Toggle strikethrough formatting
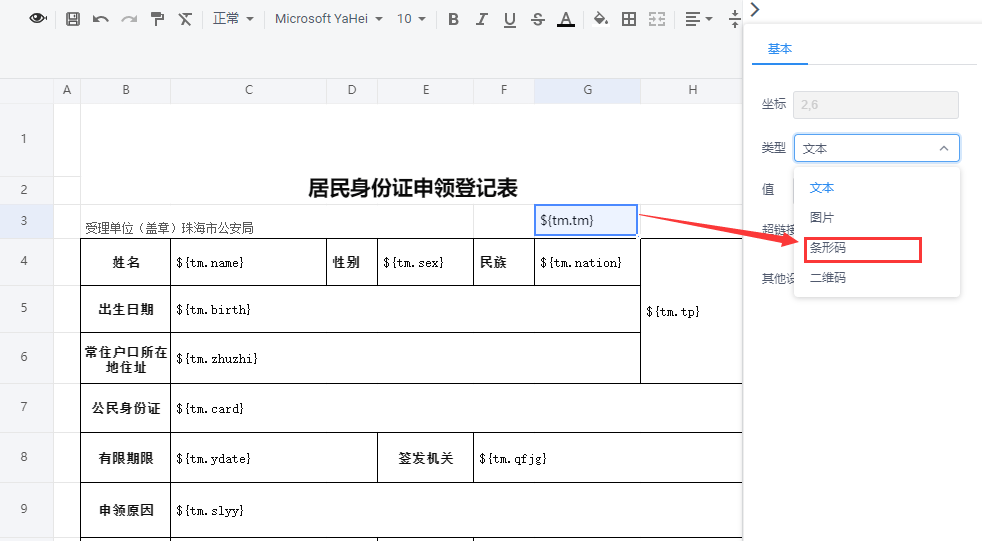The width and height of the screenshot is (982, 541). click(x=537, y=19)
